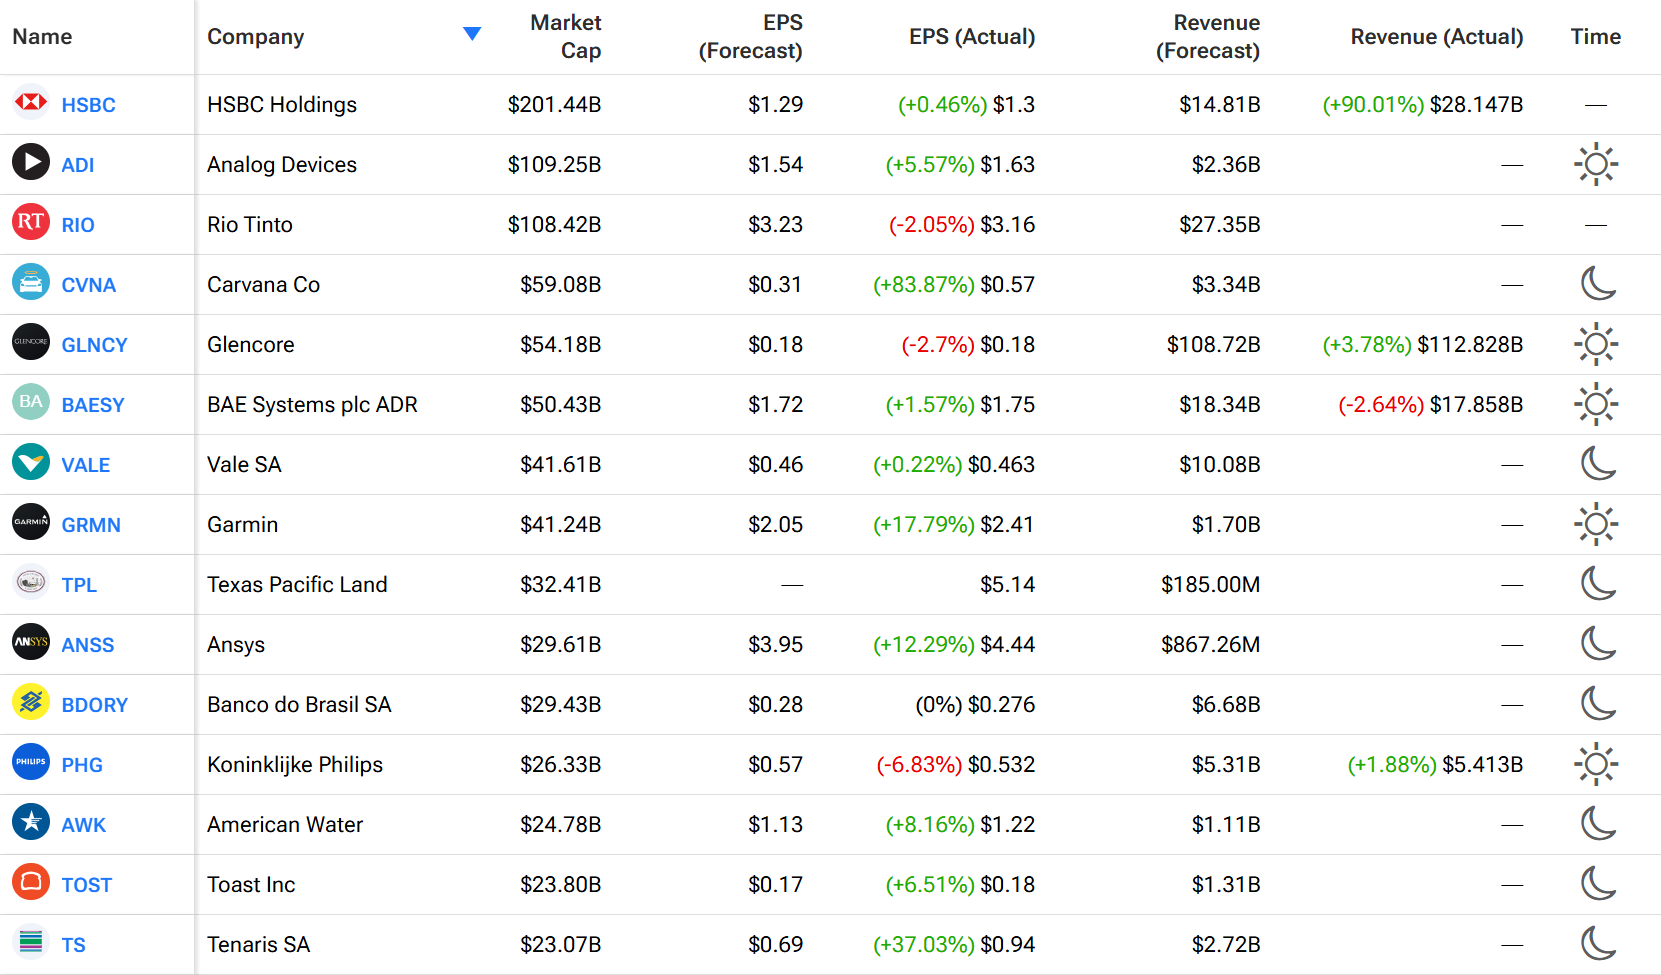Click the Philips logo icon
Viewport: 1661px width, 975px height.
click(31, 762)
